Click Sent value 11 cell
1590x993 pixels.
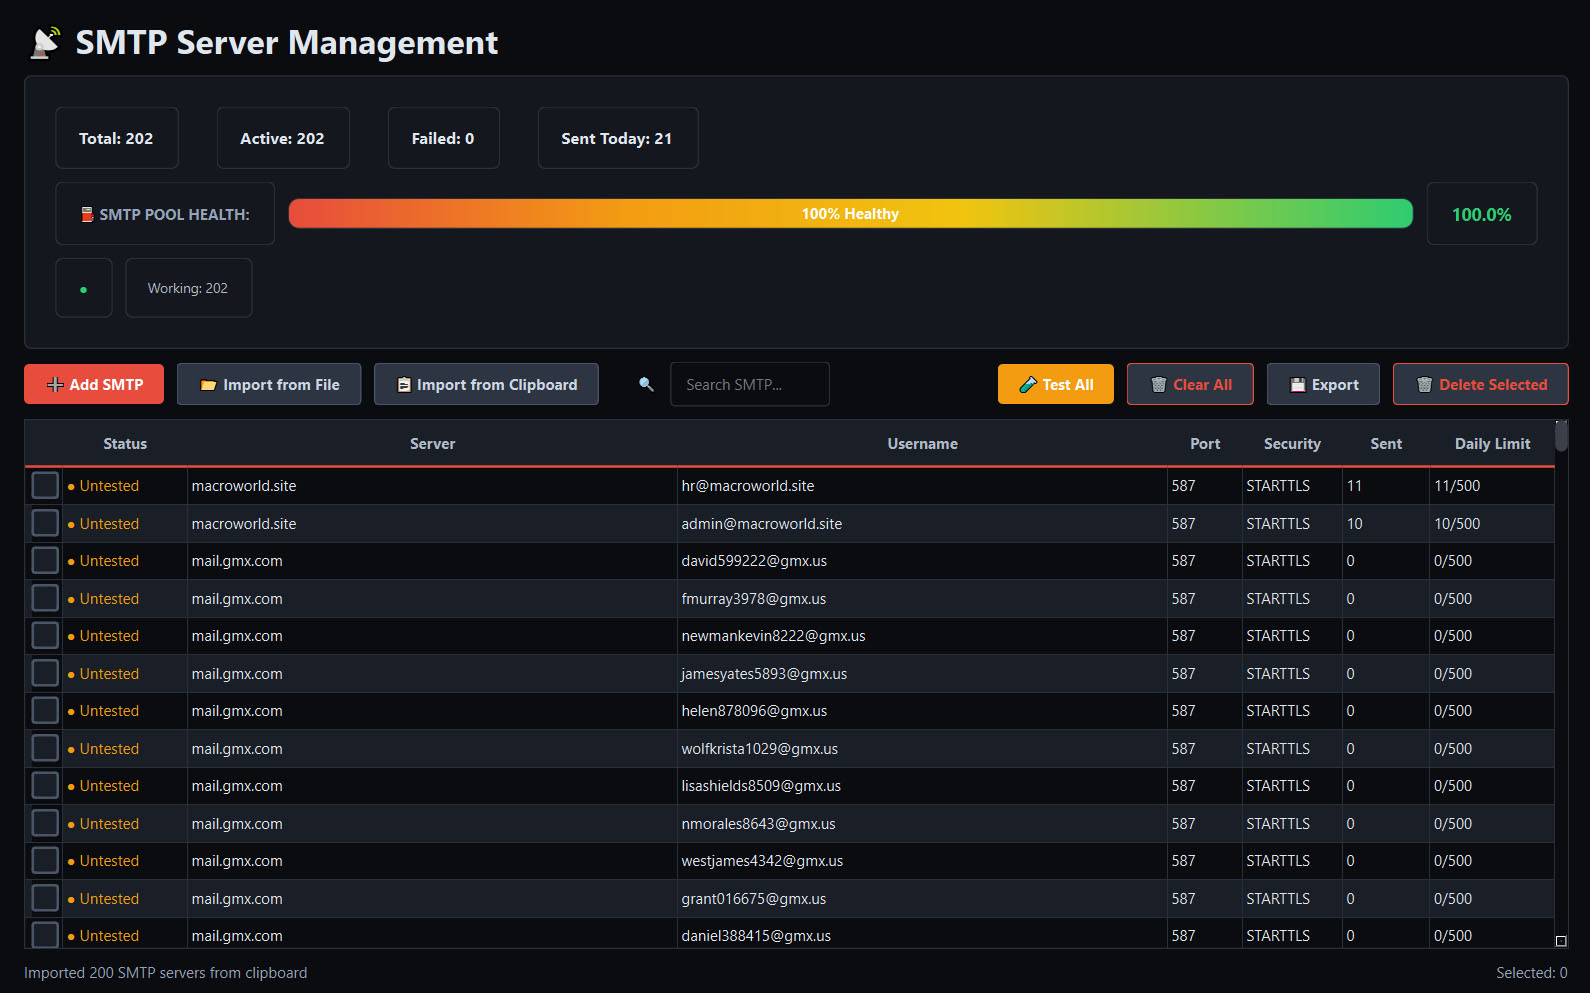(1386, 486)
